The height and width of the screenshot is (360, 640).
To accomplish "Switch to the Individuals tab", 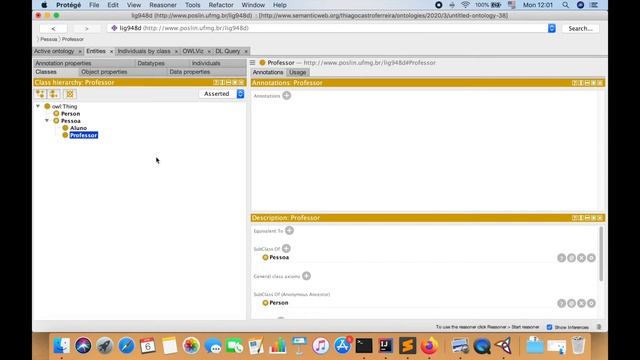I will pyautogui.click(x=206, y=63).
